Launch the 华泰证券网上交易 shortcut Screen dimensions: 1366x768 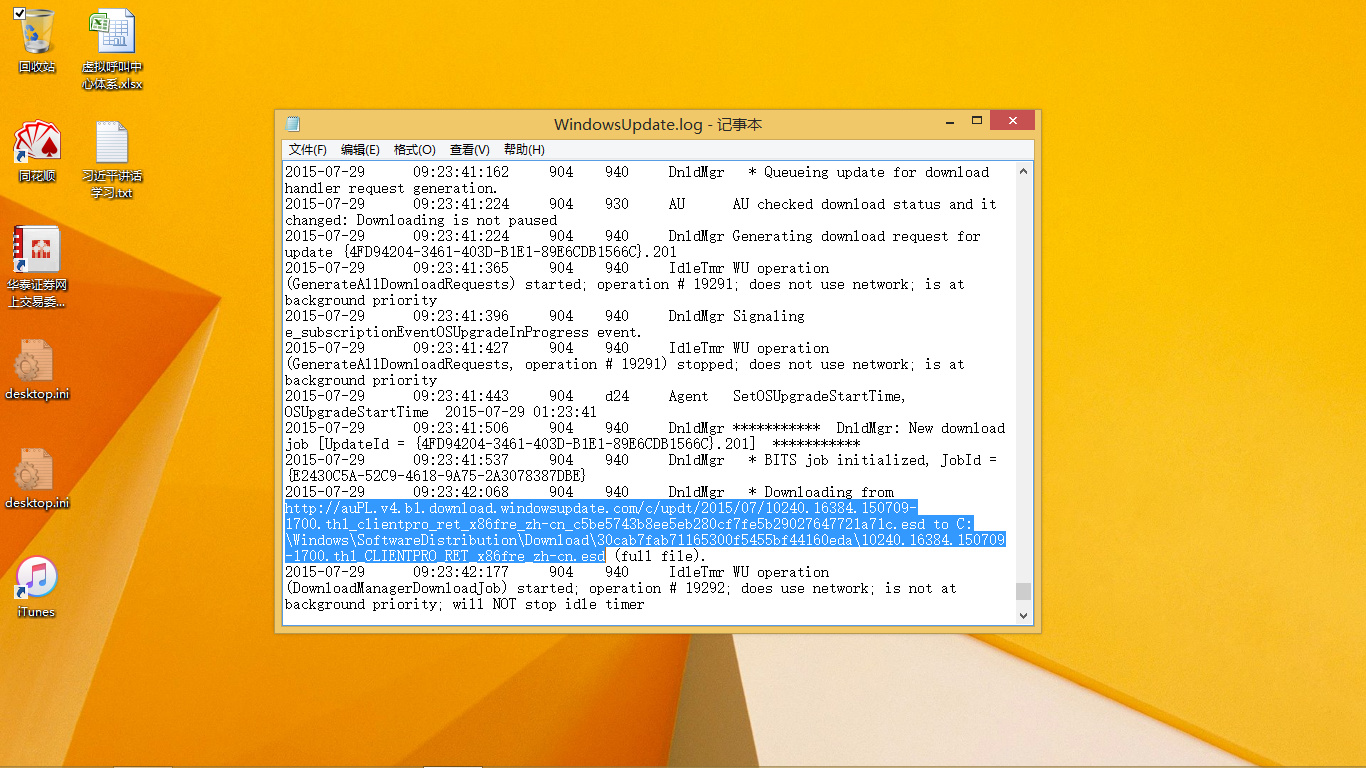tap(37, 250)
